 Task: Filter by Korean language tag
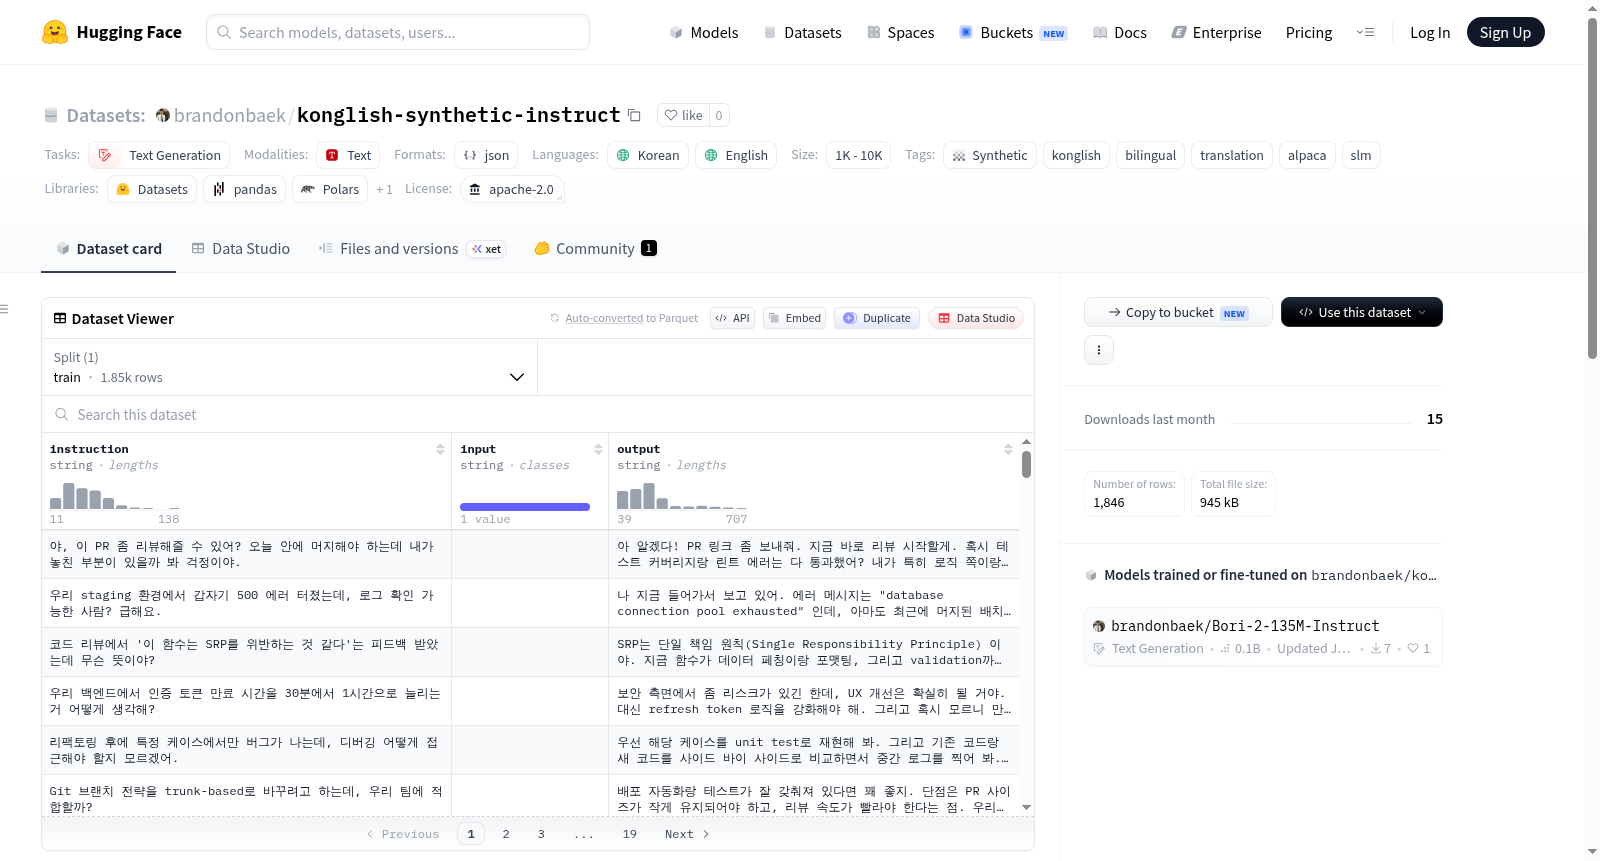click(648, 155)
